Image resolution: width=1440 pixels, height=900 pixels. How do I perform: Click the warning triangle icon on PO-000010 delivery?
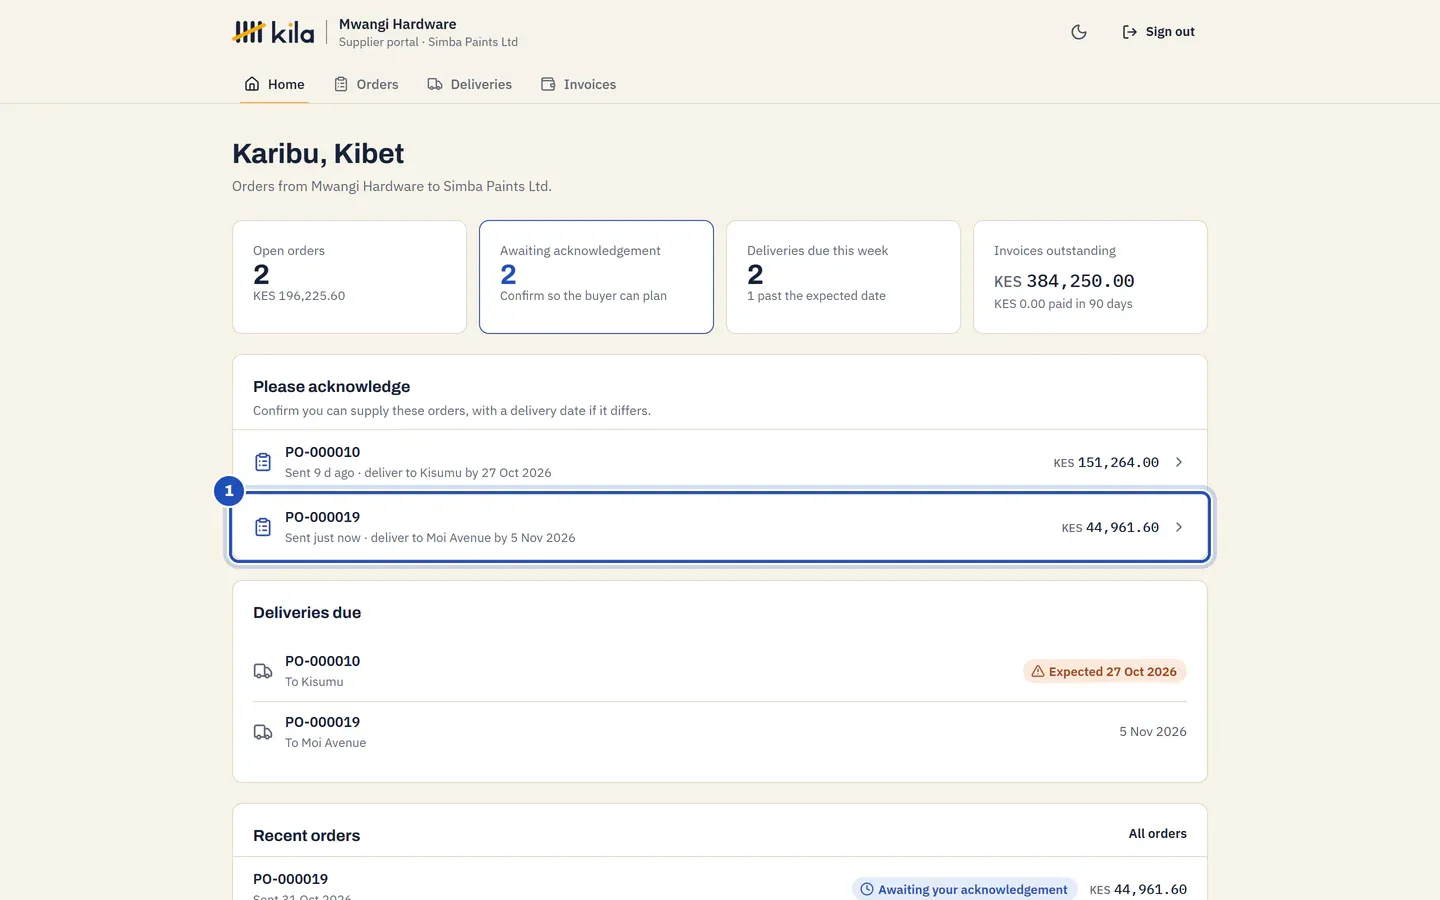tap(1038, 671)
